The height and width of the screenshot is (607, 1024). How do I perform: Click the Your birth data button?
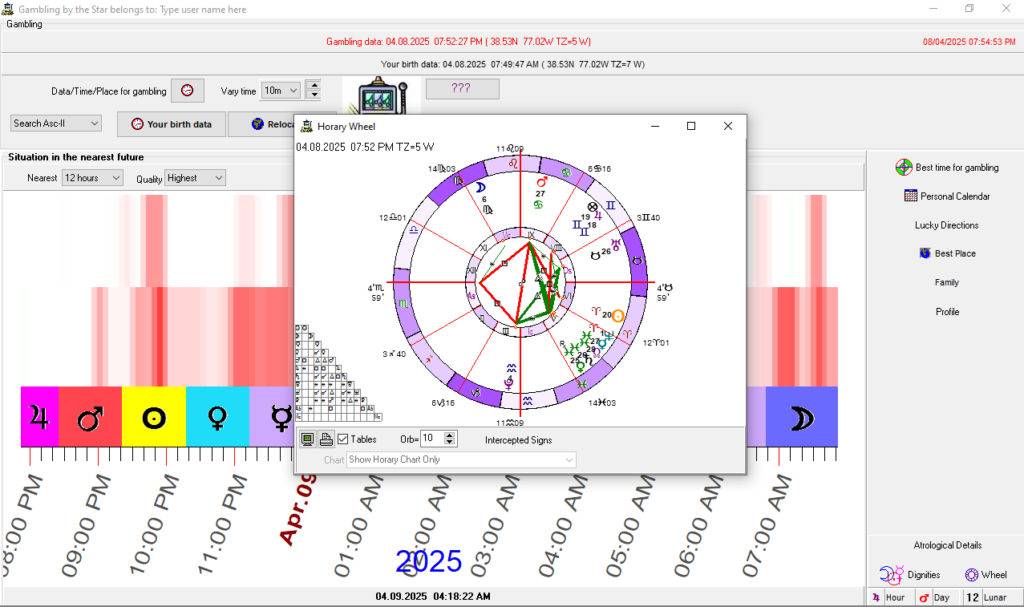172,124
